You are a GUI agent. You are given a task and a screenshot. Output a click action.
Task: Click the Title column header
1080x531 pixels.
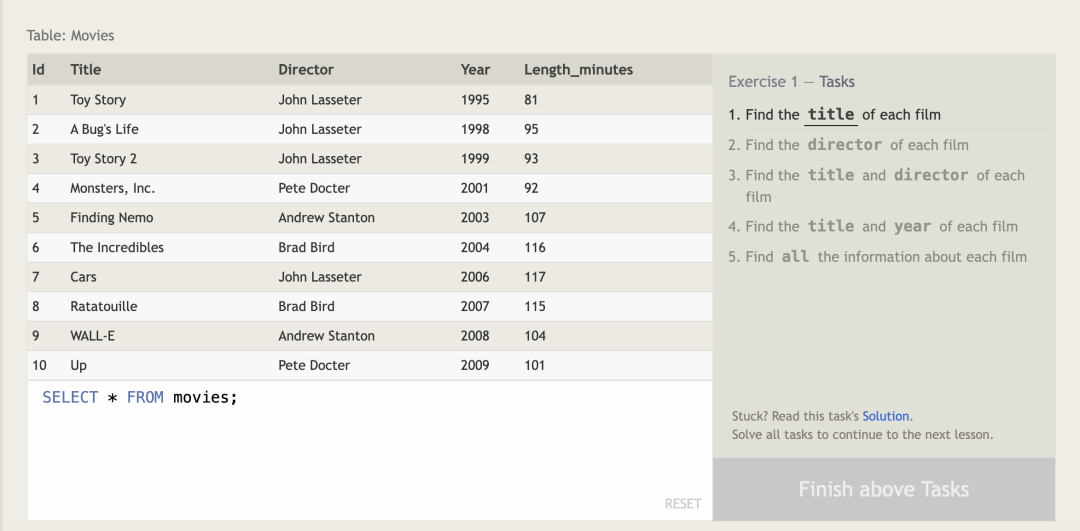point(86,70)
